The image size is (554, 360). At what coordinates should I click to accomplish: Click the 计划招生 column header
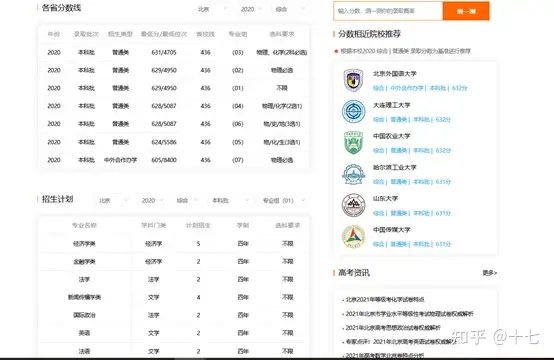198,225
